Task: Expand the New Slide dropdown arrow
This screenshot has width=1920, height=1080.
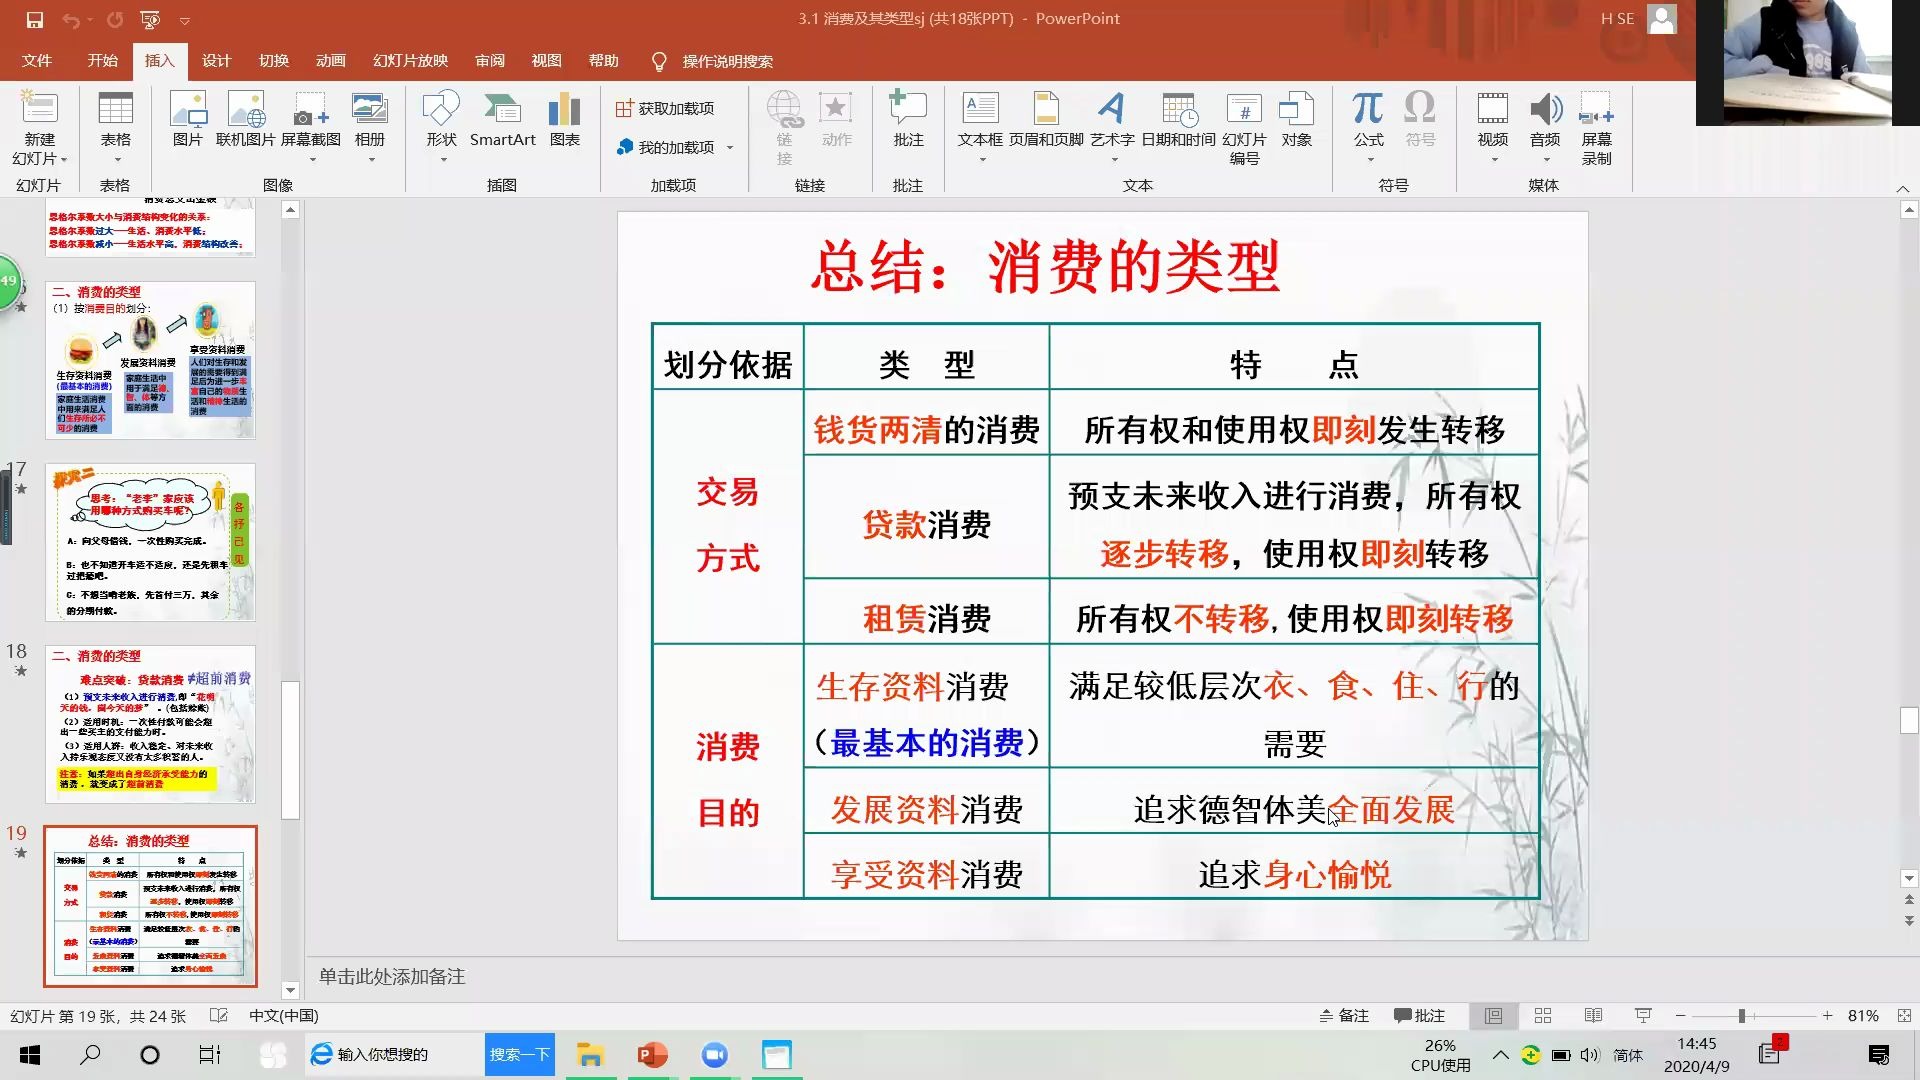Action: point(64,160)
